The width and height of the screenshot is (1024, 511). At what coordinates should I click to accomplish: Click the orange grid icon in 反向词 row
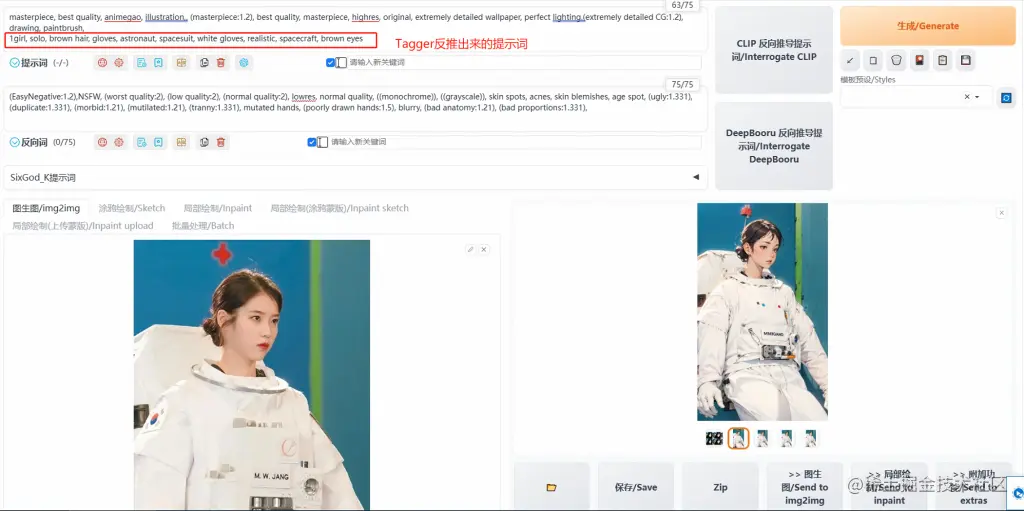(182, 142)
